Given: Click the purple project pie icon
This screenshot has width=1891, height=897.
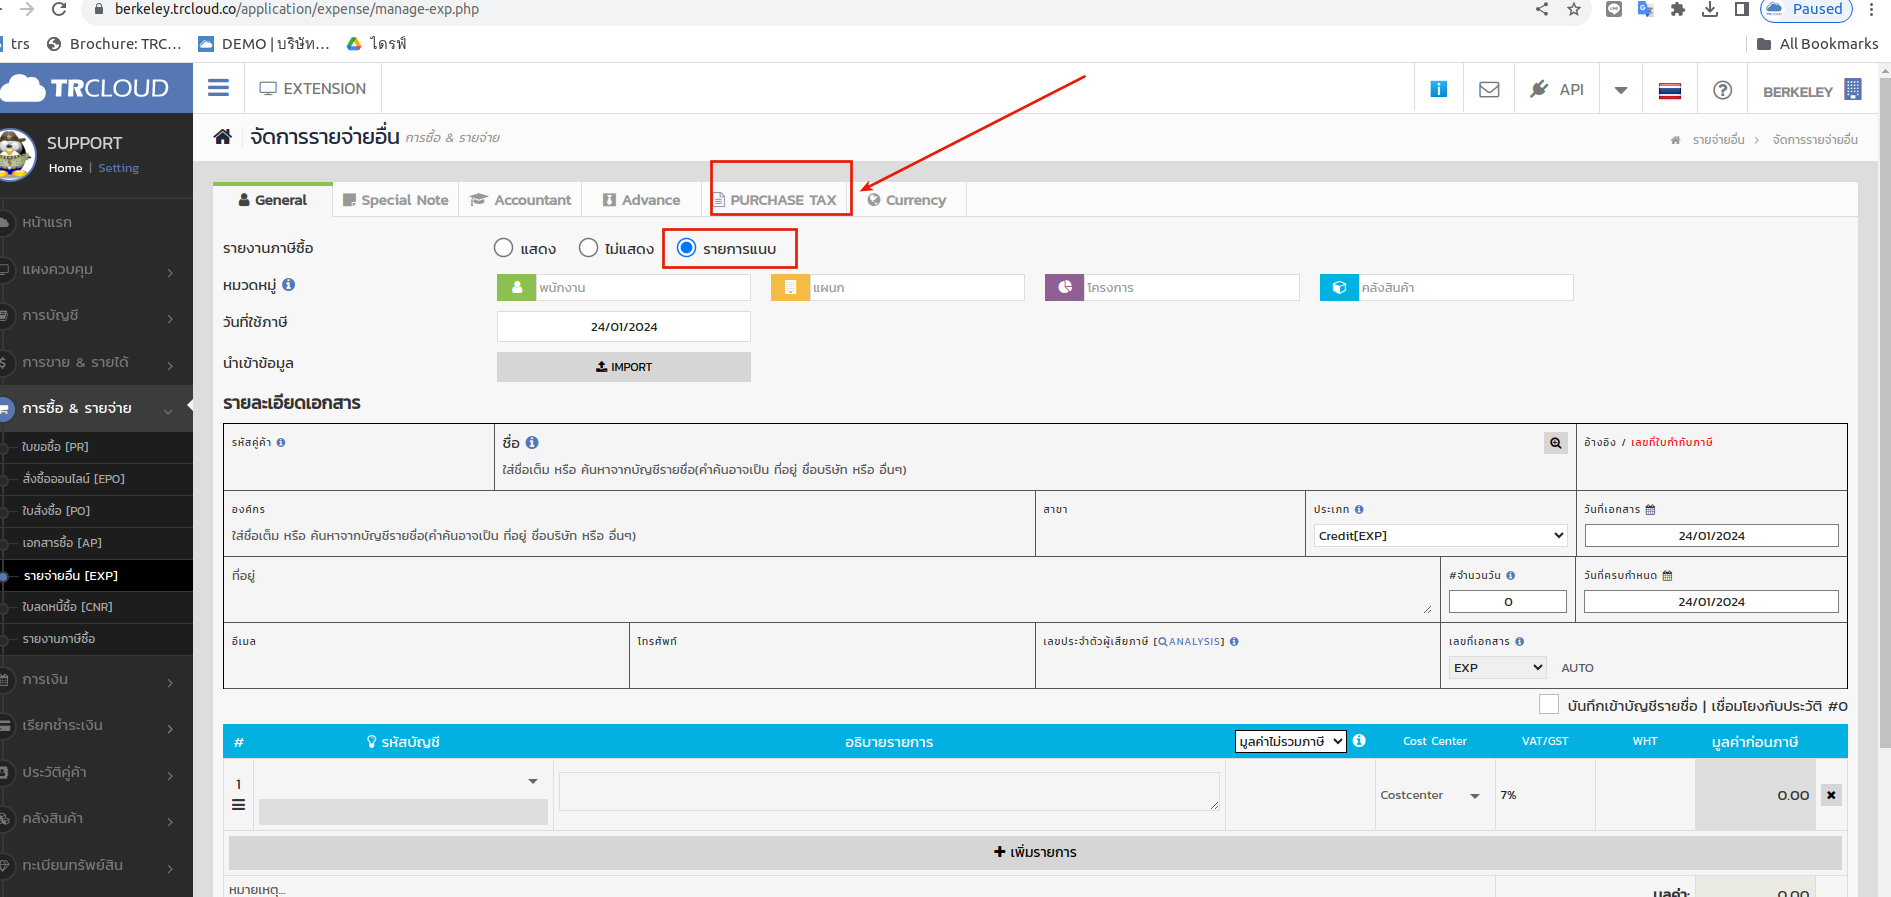Looking at the screenshot, I should 1064,287.
